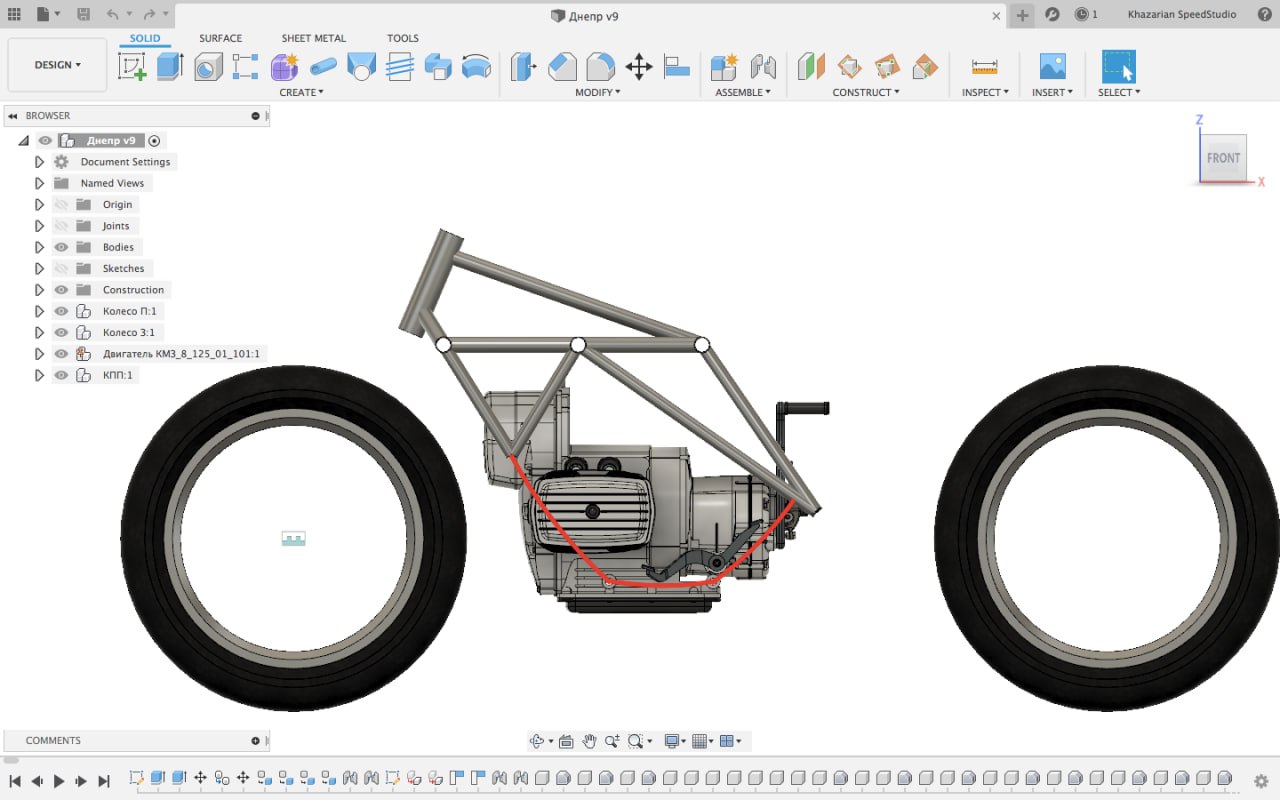This screenshot has height=800, width=1280.
Task: Select the Offset Plane construct tool
Action: click(x=811, y=67)
